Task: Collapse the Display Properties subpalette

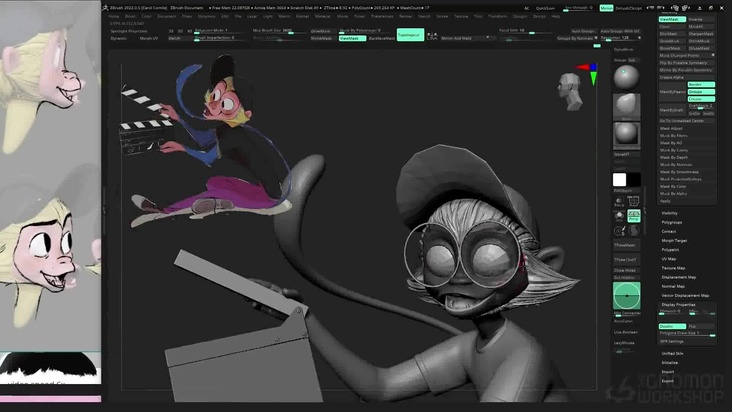Action: (678, 305)
